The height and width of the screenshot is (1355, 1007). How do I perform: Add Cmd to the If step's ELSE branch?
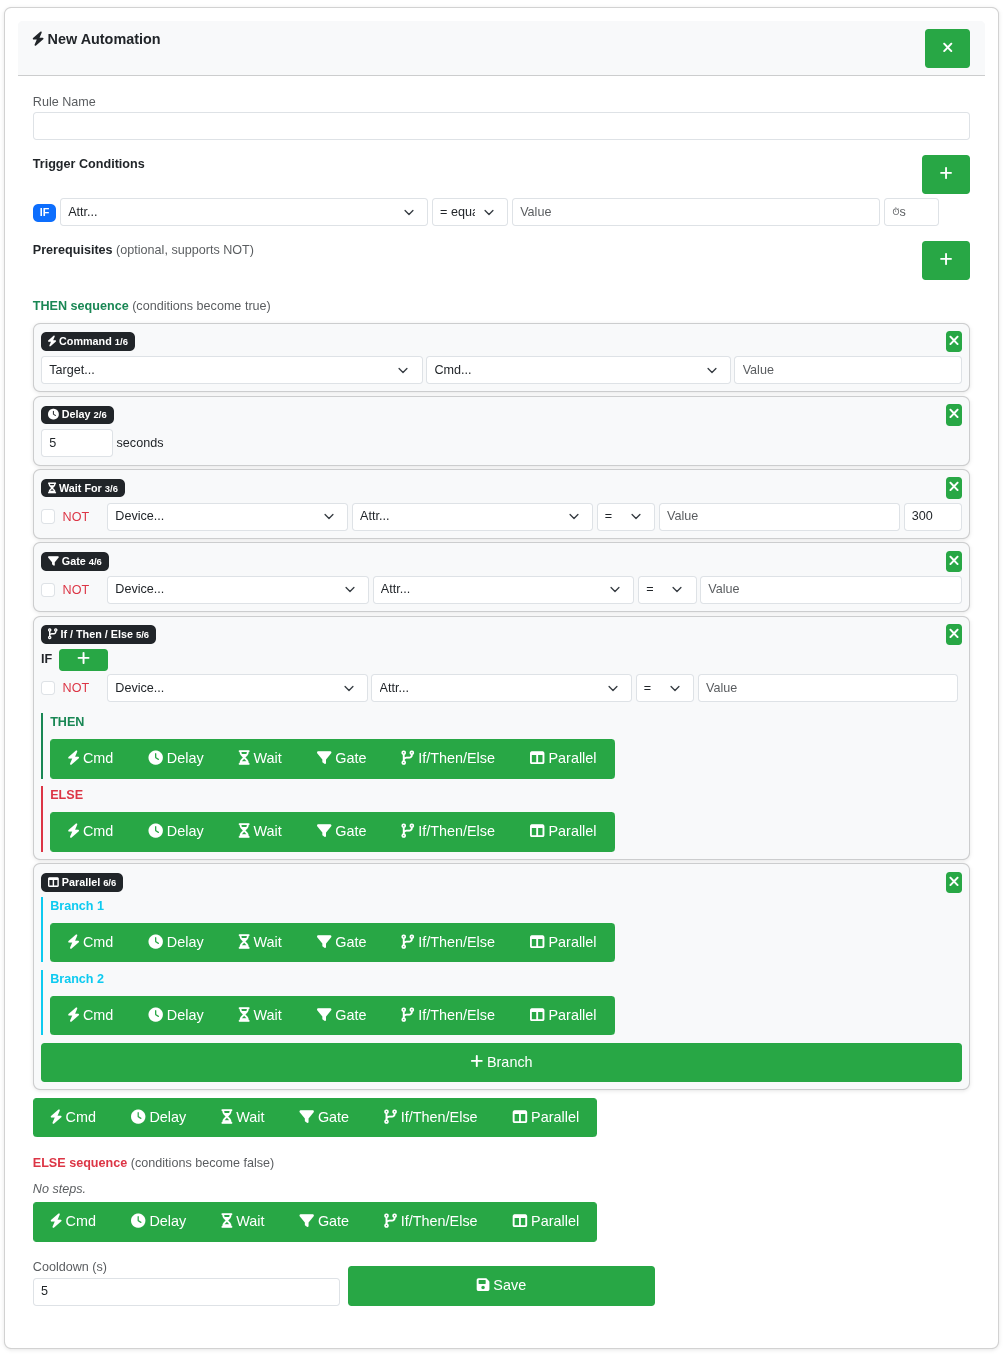click(x=90, y=831)
